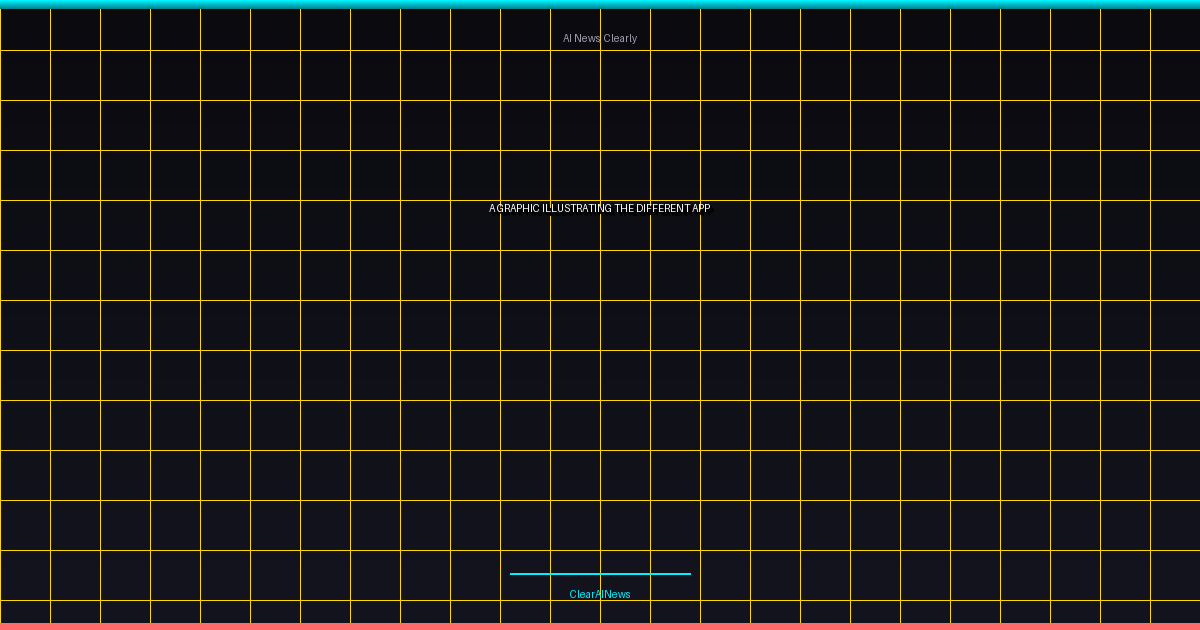The height and width of the screenshot is (630, 1200).
Task: Click the word "DIFFERENT" in the headline
Action: (662, 208)
